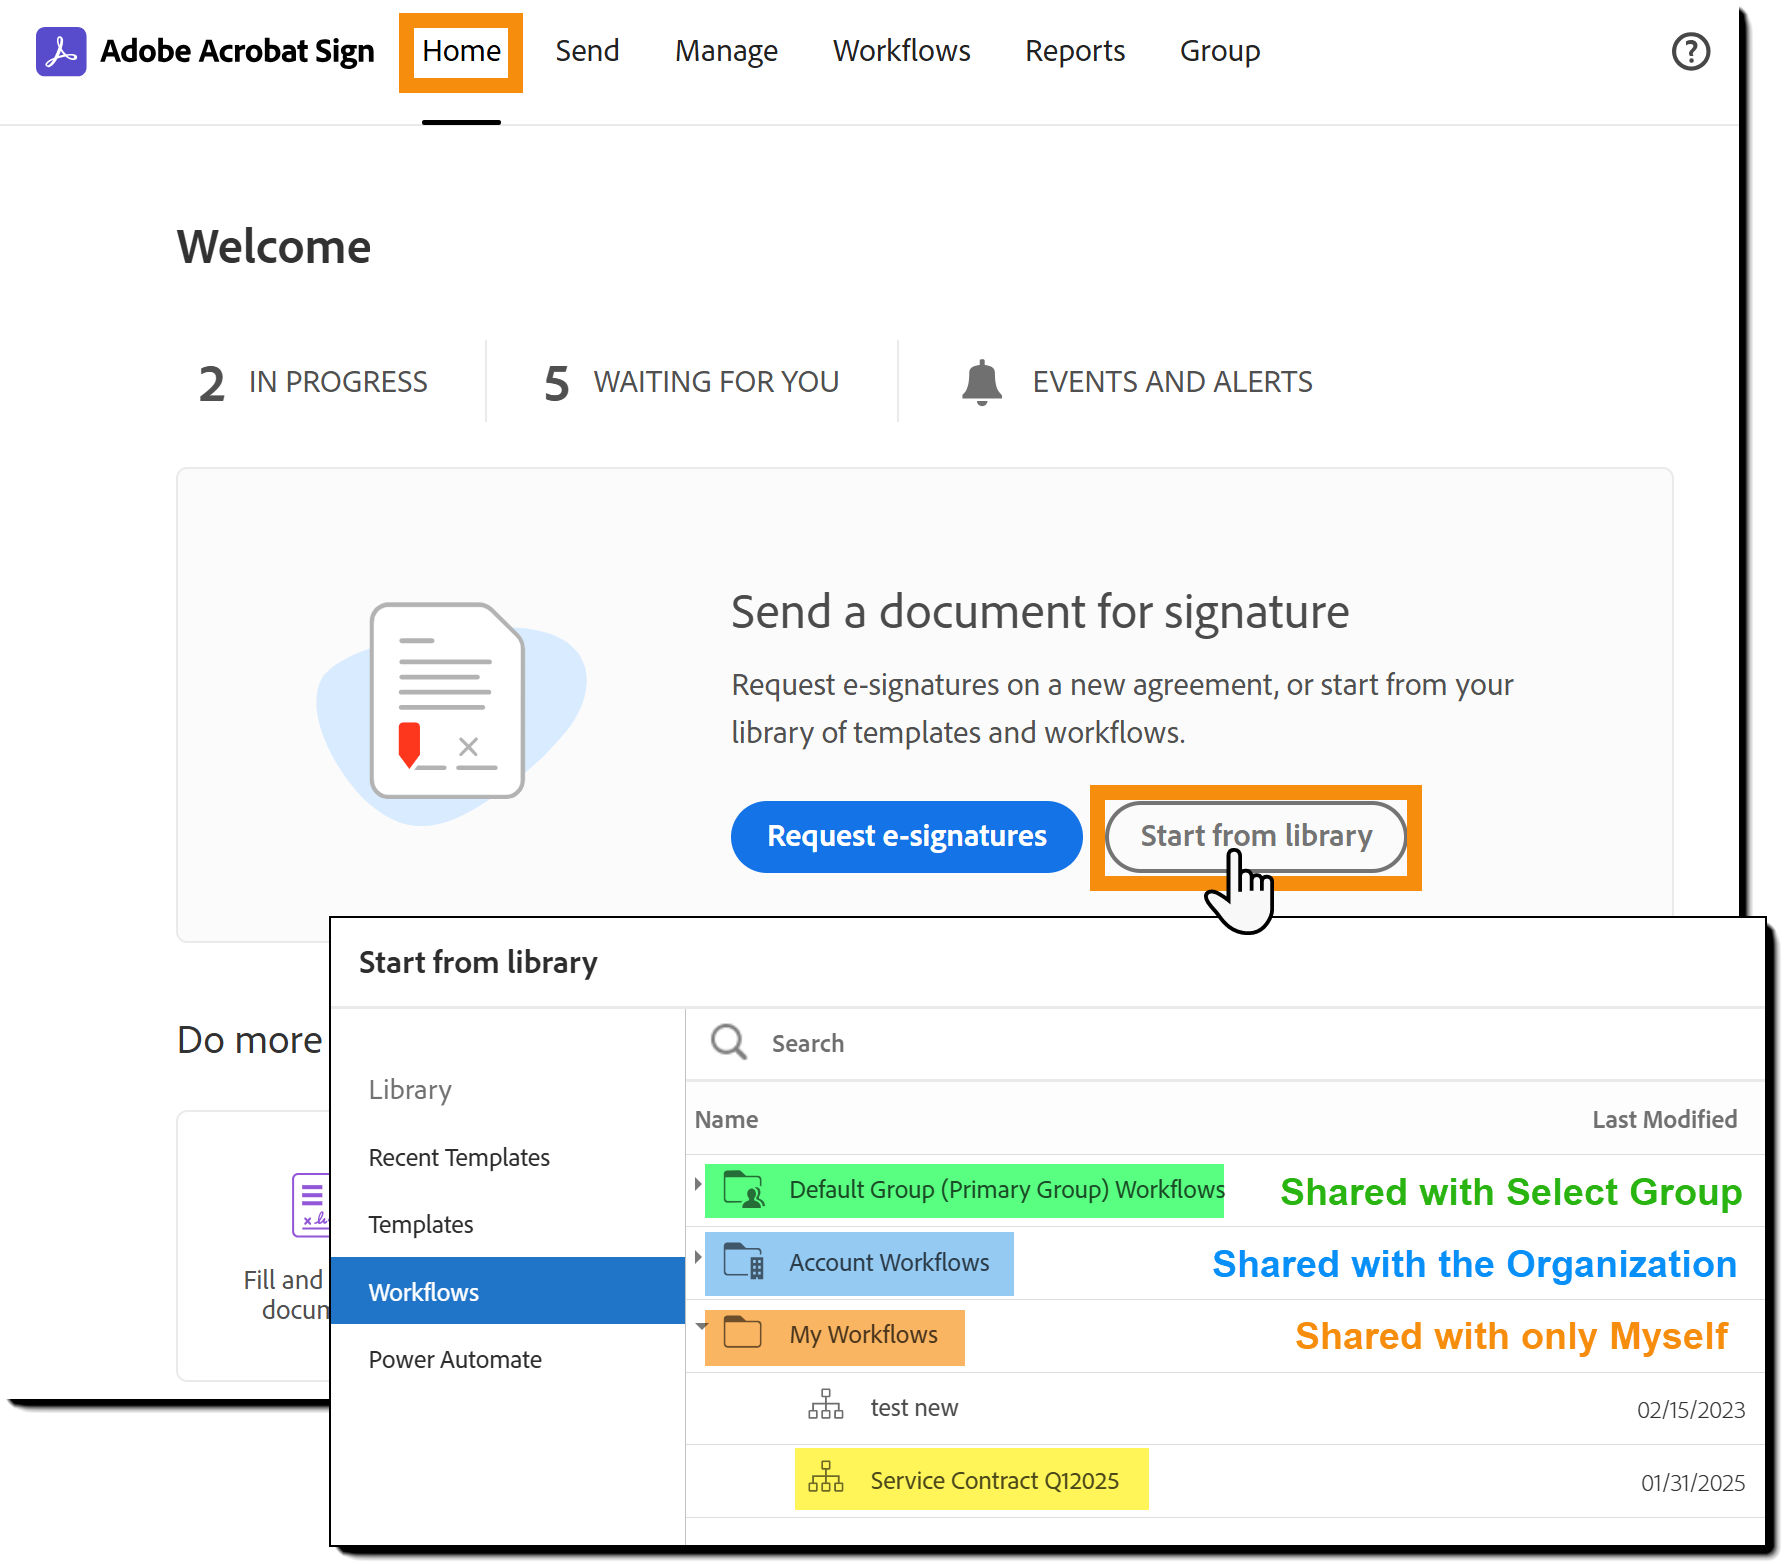This screenshot has width=1784, height=1564.
Task: Click the Events and Alerts bell icon
Action: tap(983, 380)
